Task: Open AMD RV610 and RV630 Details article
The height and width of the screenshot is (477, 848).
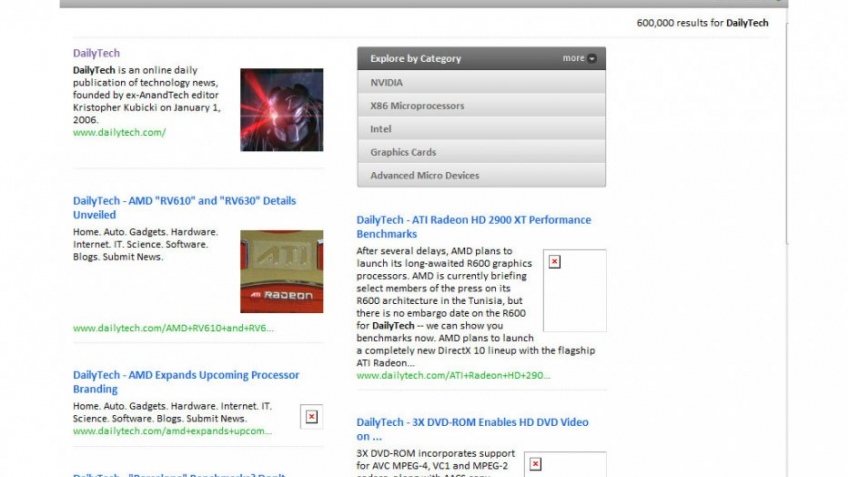Action: point(184,208)
